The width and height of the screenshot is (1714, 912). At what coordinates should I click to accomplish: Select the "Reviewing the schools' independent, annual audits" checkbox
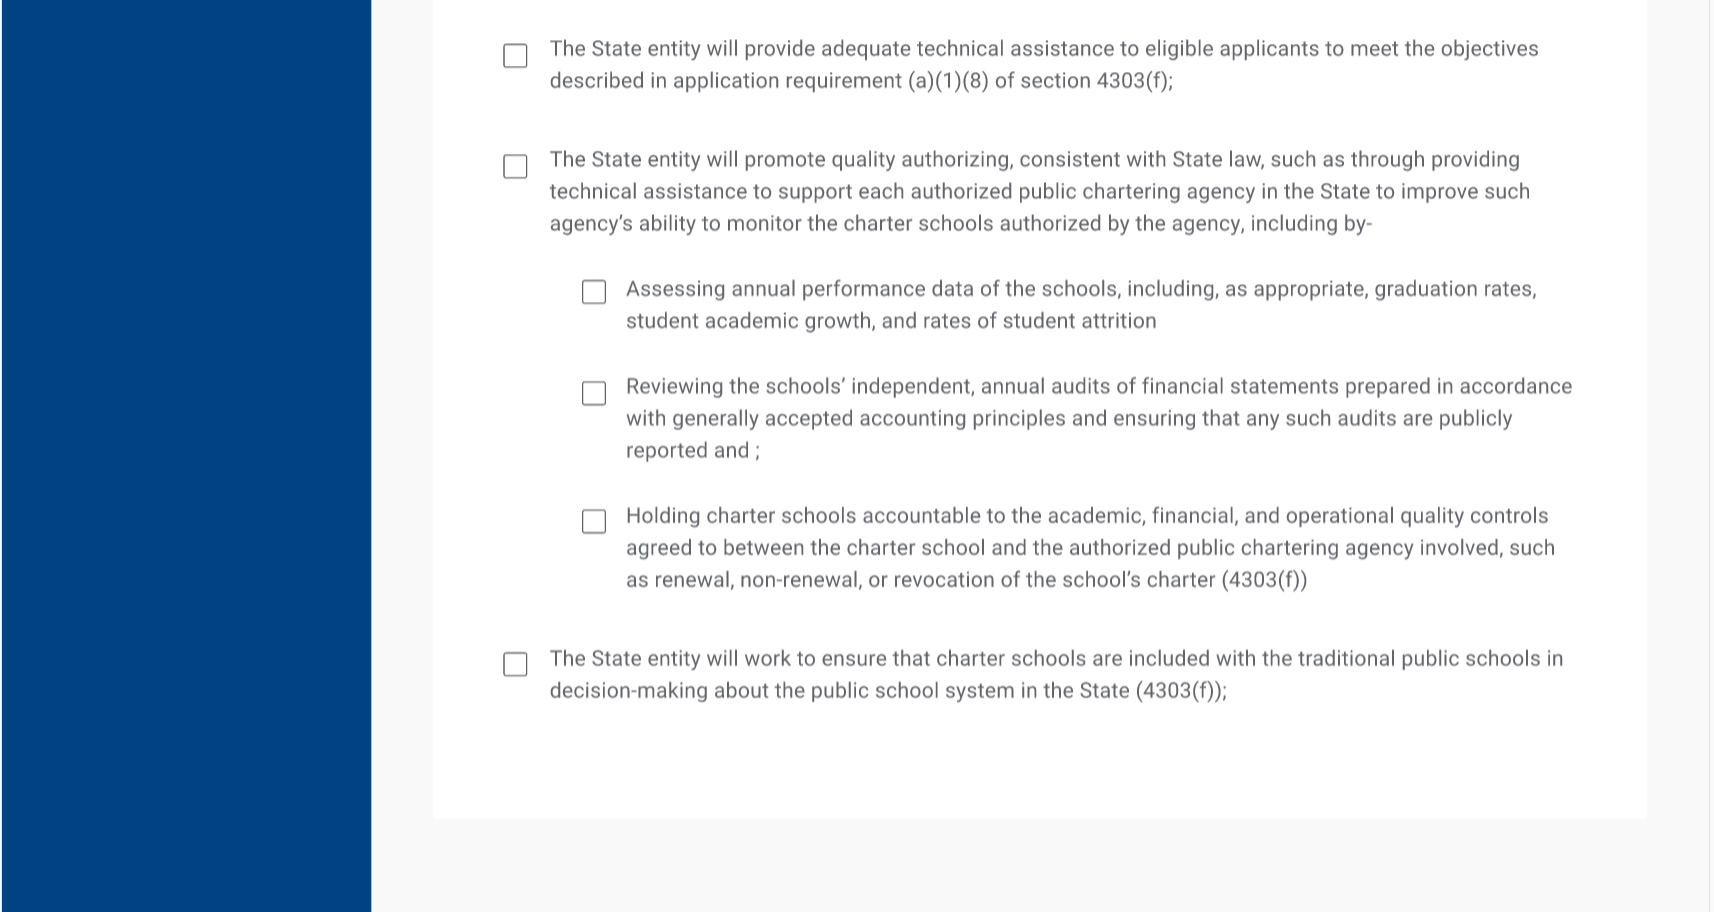(x=594, y=393)
